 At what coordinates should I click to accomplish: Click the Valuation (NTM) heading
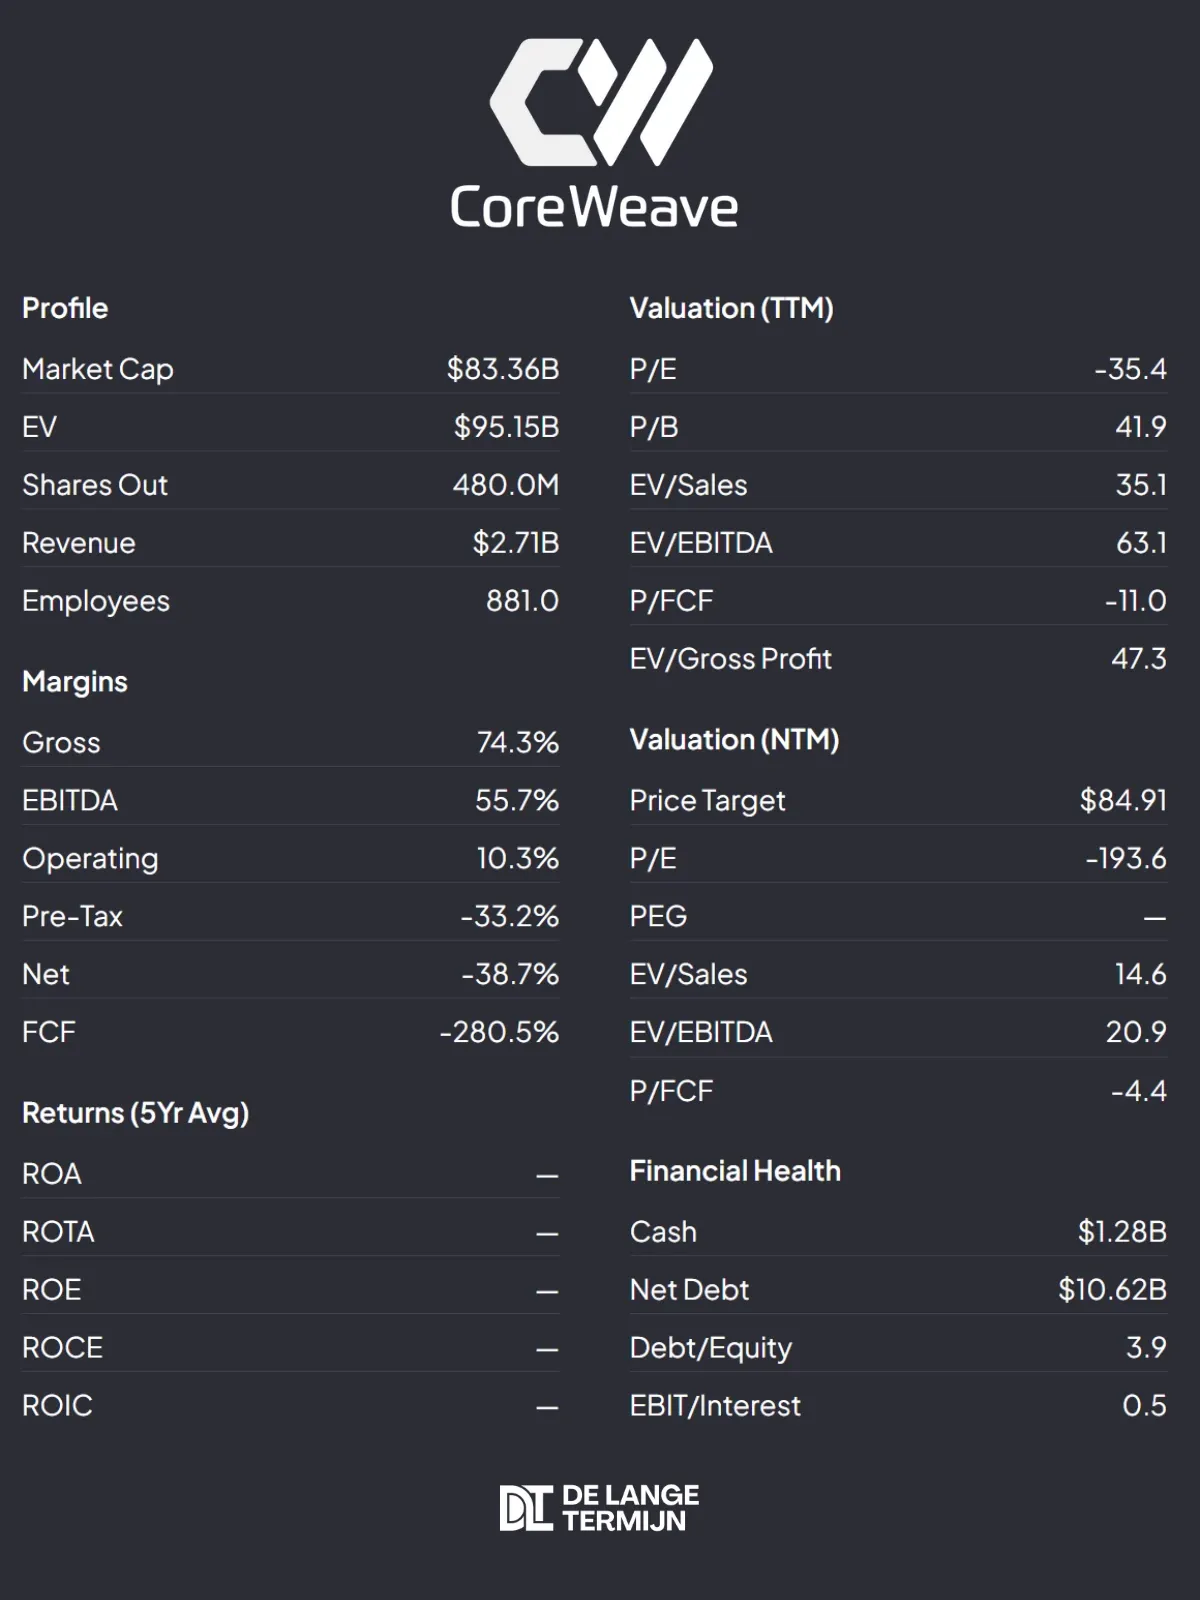click(734, 740)
